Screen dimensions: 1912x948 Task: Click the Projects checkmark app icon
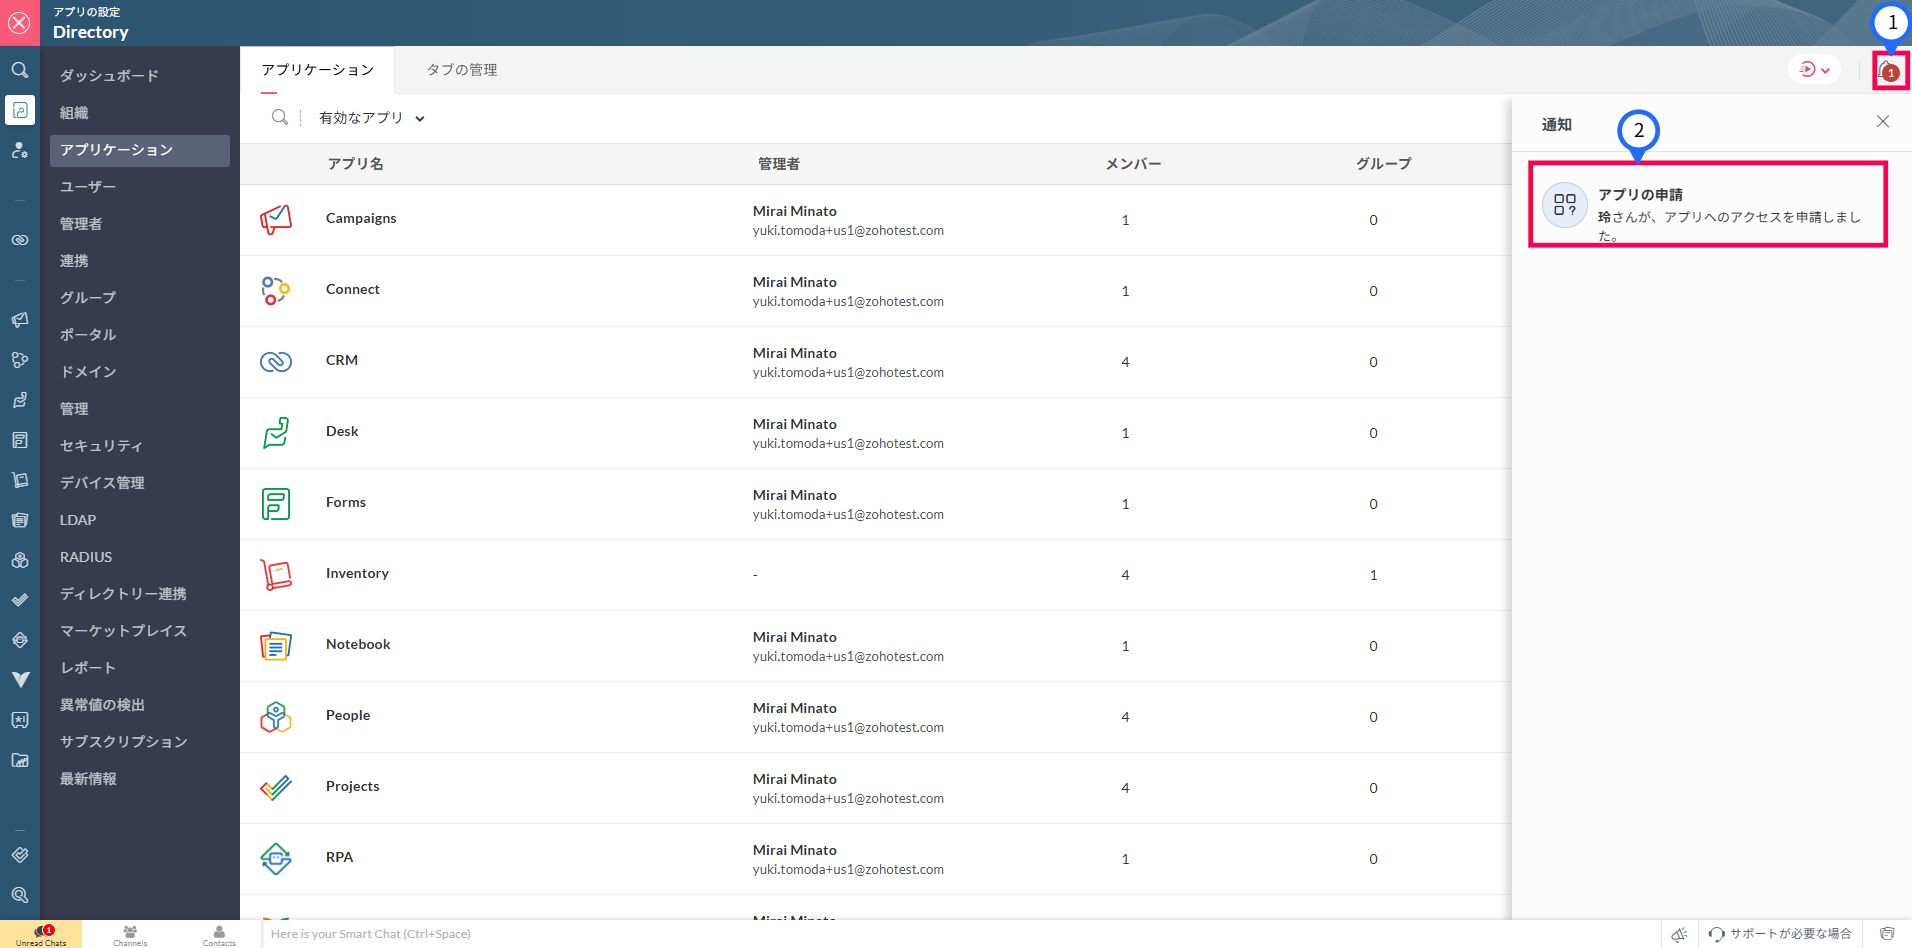[x=276, y=788]
